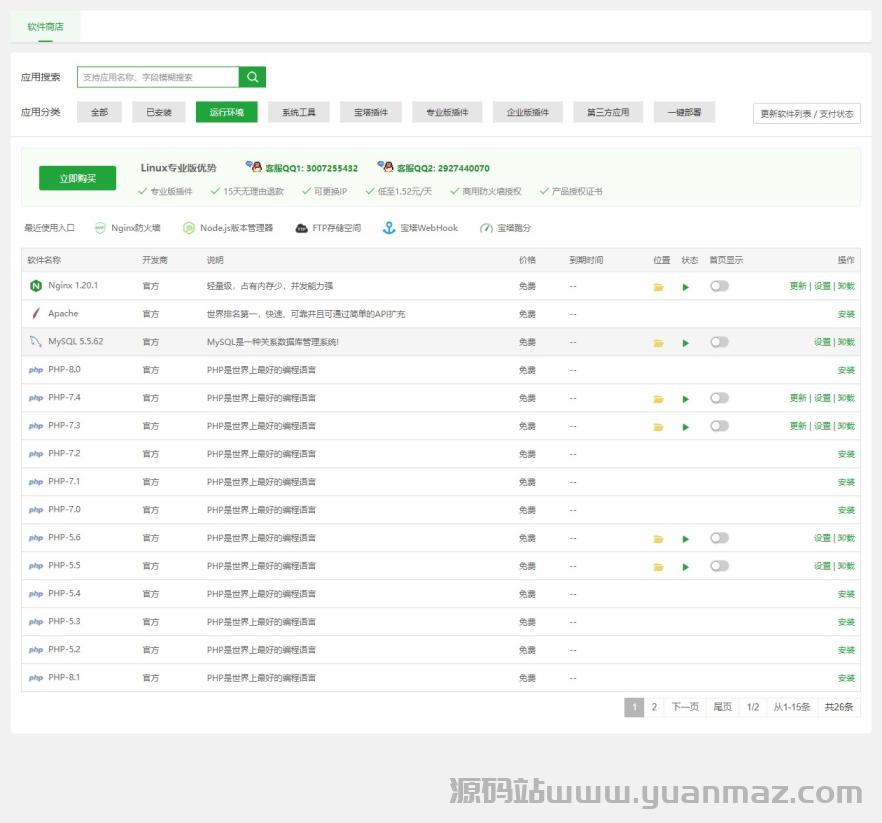This screenshot has width=882, height=823.
Task: Open PHP-5.5 folder location icon
Action: tap(658, 567)
